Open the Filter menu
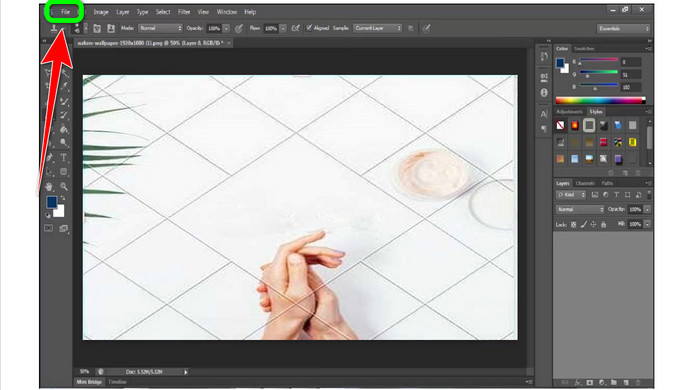 (x=184, y=12)
